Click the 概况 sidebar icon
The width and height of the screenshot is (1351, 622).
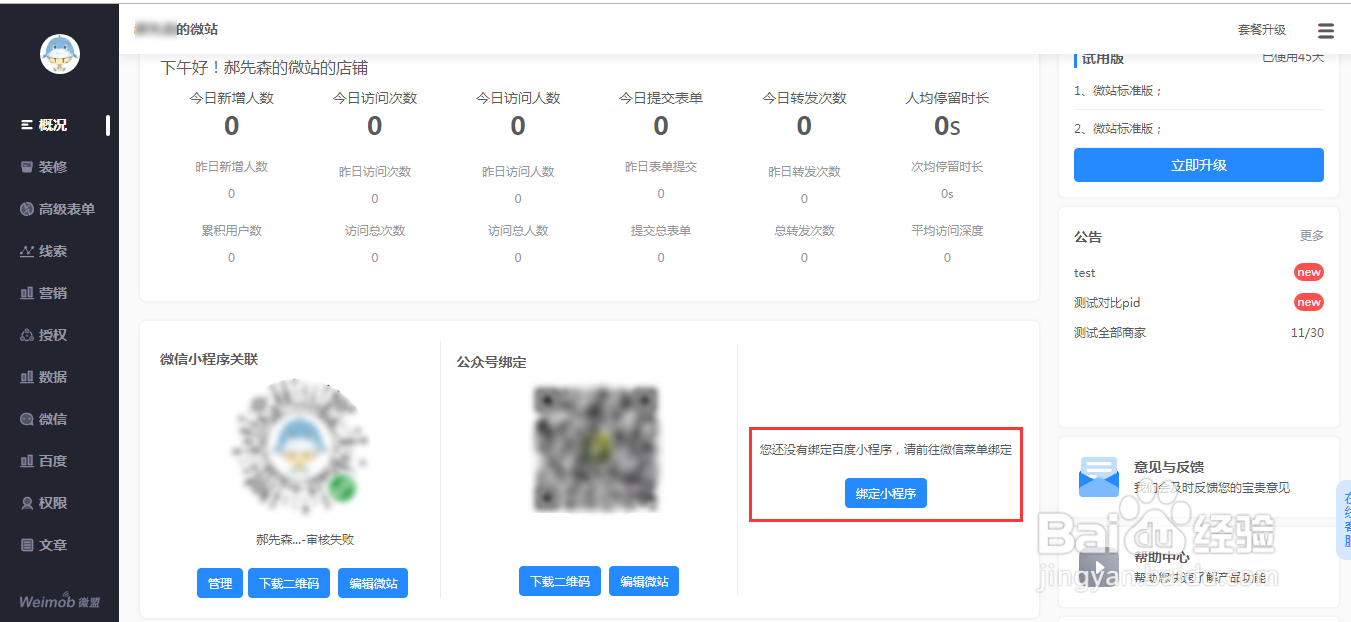[27, 125]
